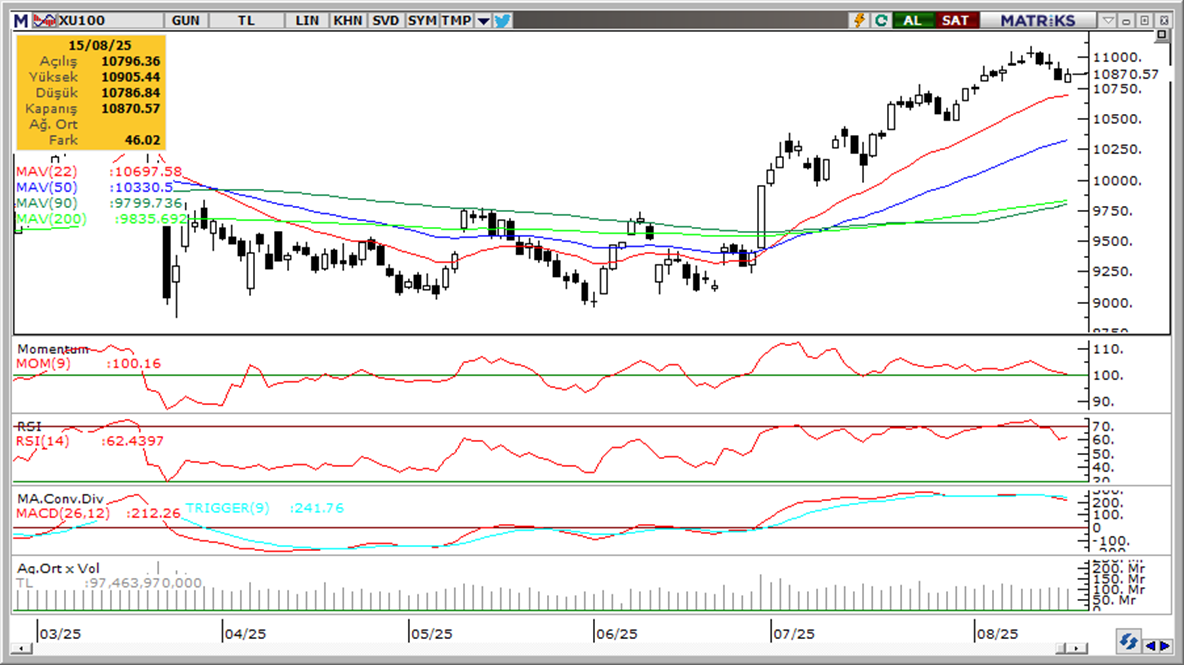Screen dimensions: 1184x665
Task: Click the Kapanış value 10870.57
Action: click(x=131, y=109)
